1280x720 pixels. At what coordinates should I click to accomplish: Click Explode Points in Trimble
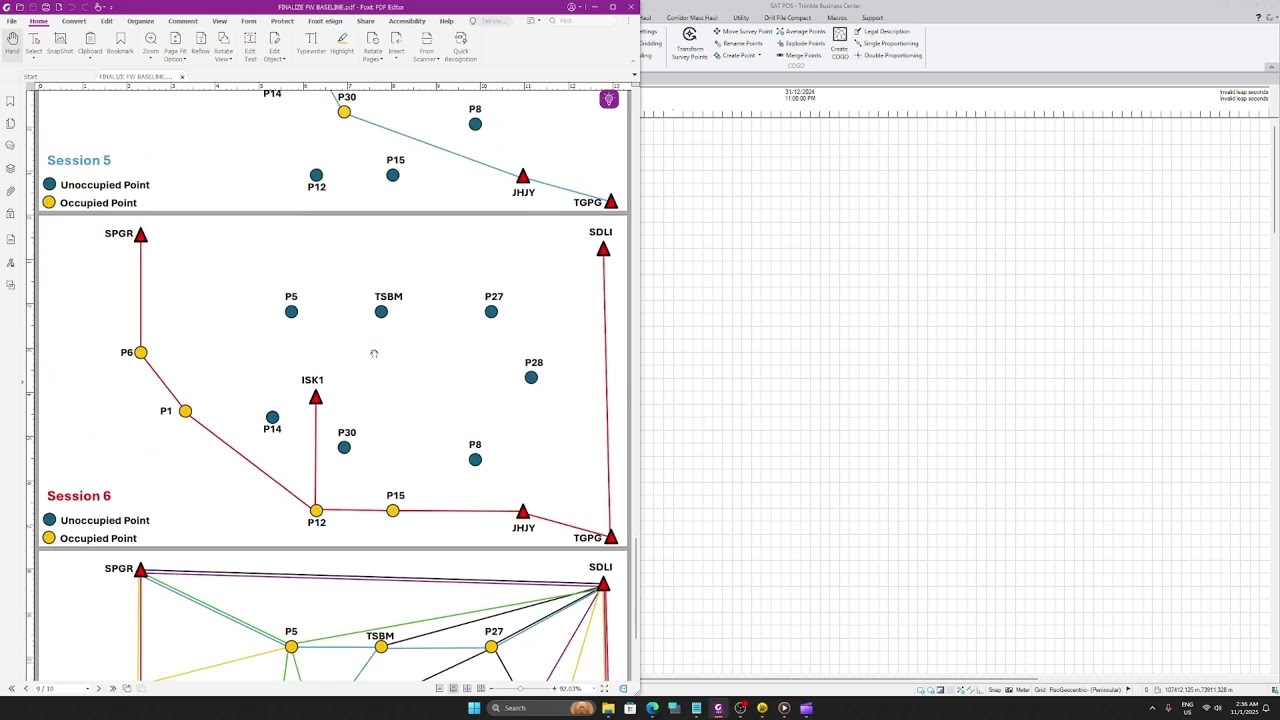point(801,43)
